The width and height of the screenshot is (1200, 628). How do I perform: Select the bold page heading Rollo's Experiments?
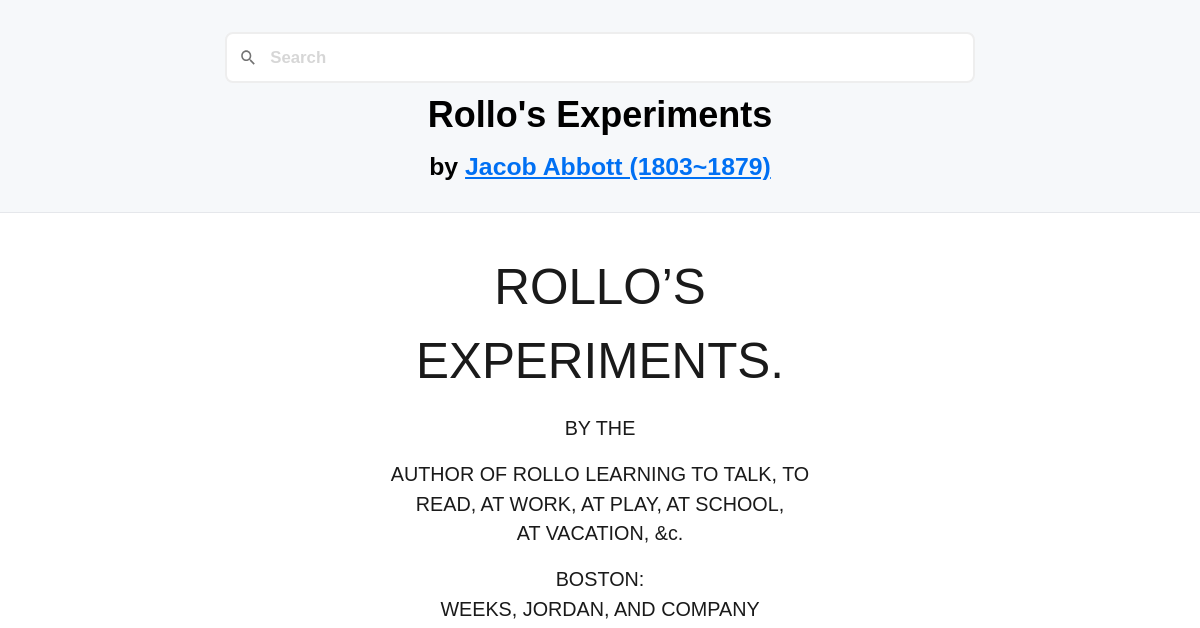[x=600, y=114]
